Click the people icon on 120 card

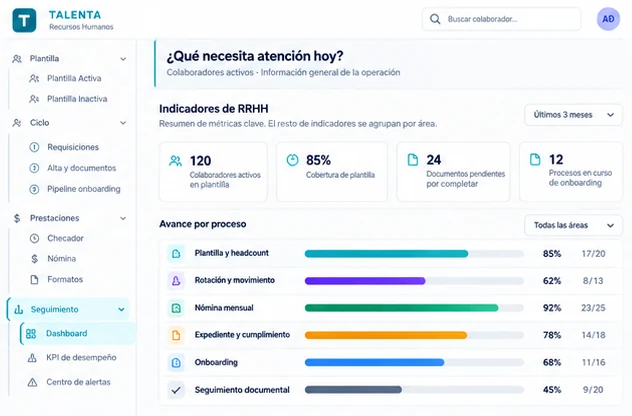coord(175,161)
